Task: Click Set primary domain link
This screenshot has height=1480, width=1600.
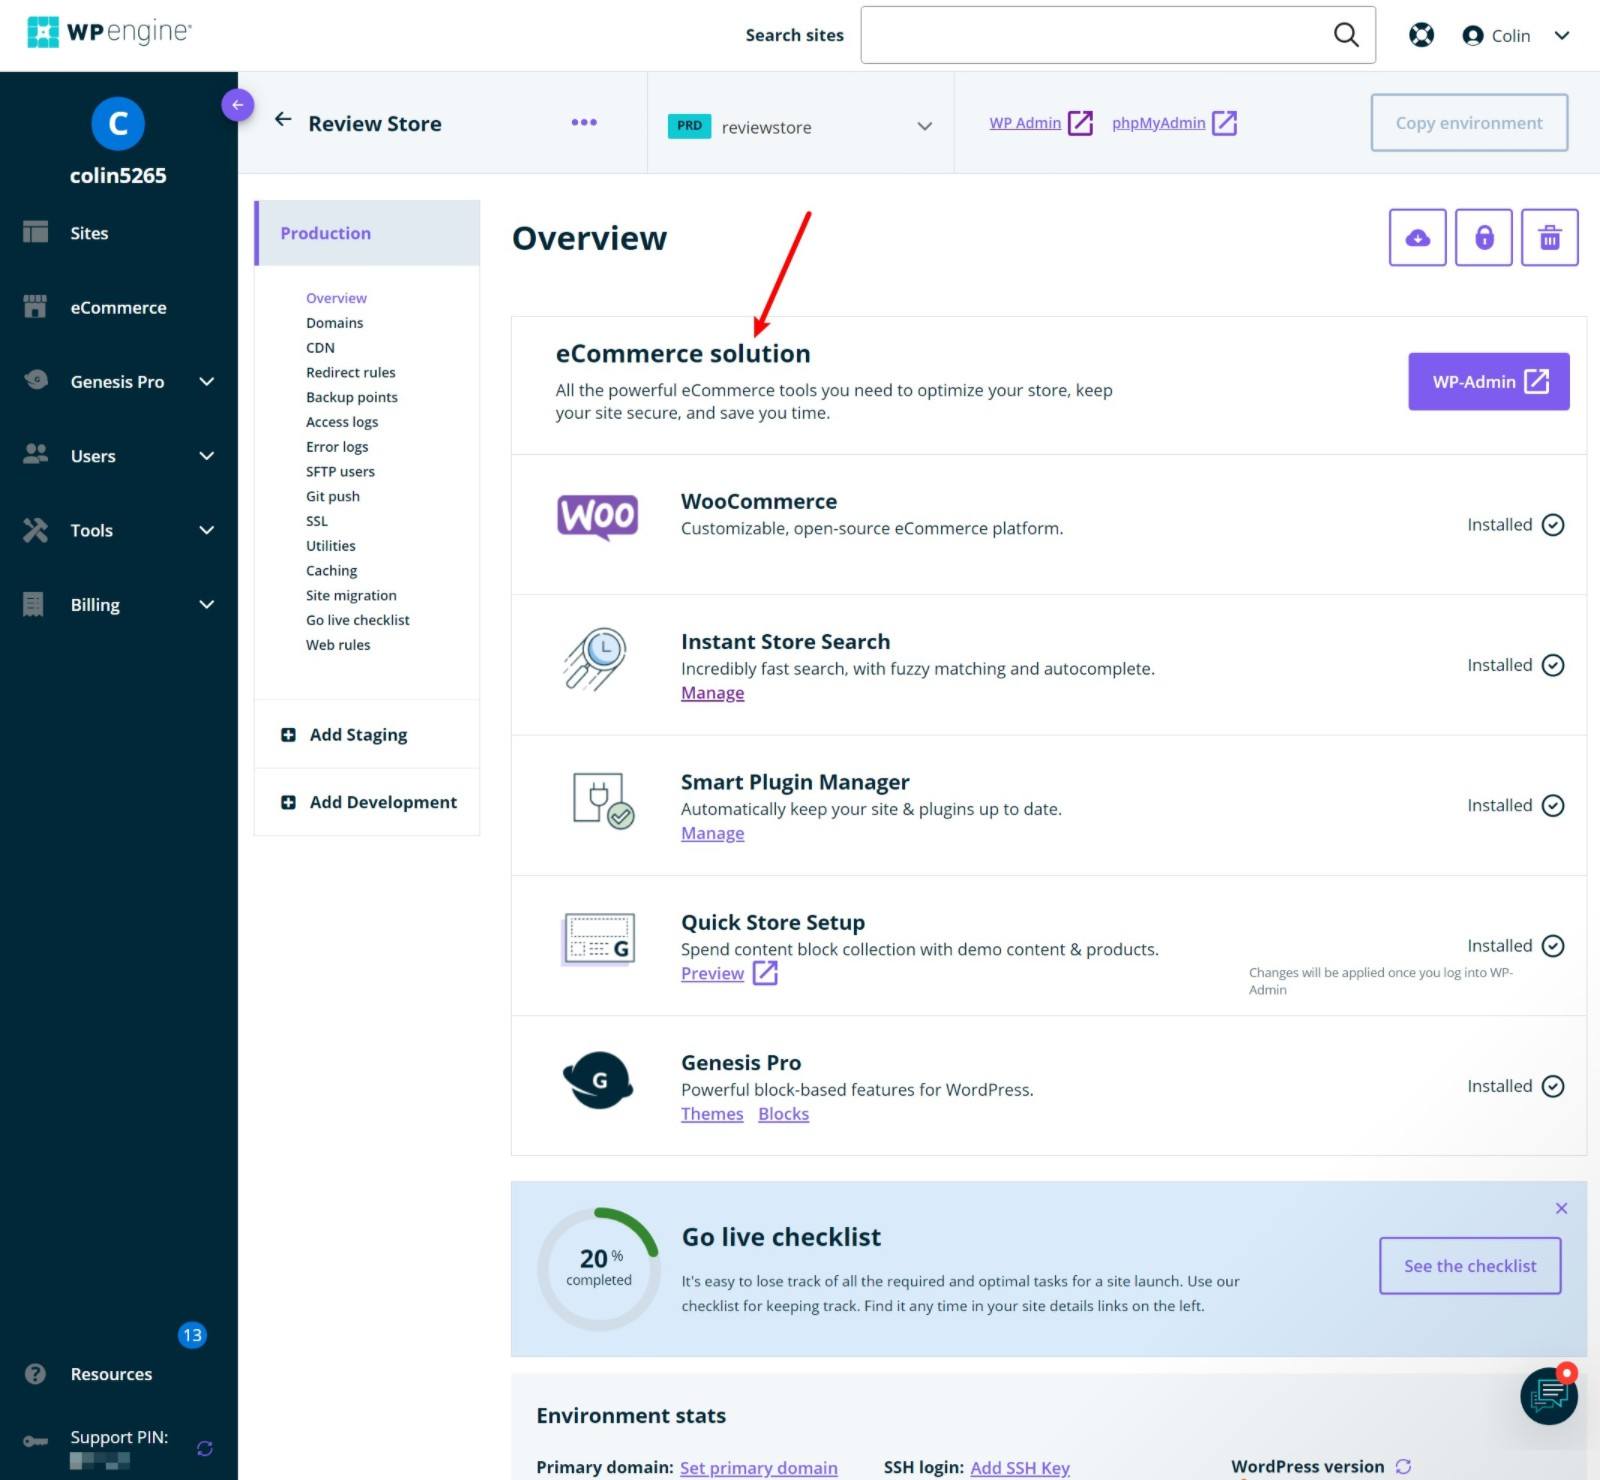Action: [x=758, y=1467]
